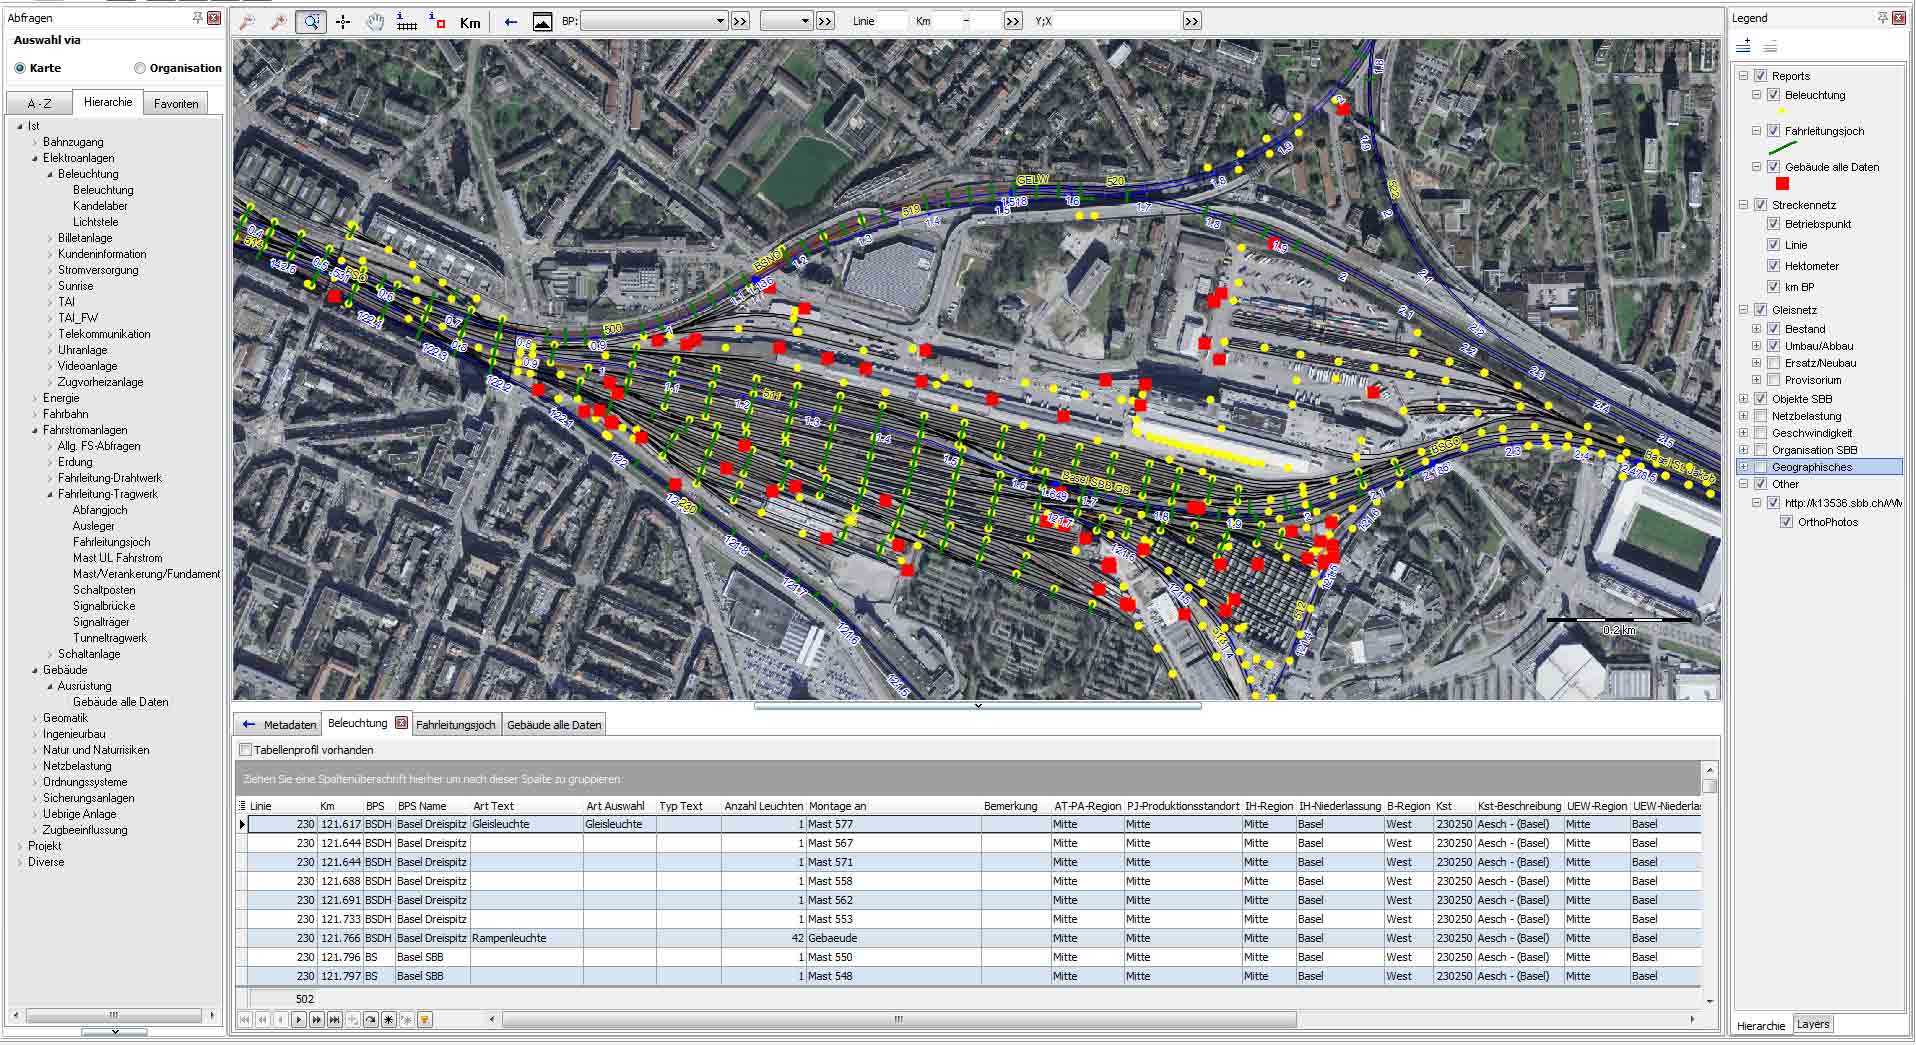Open Gebäude alle Daten results tab
Image resolution: width=1916 pixels, height=1045 pixels.
[554, 725]
